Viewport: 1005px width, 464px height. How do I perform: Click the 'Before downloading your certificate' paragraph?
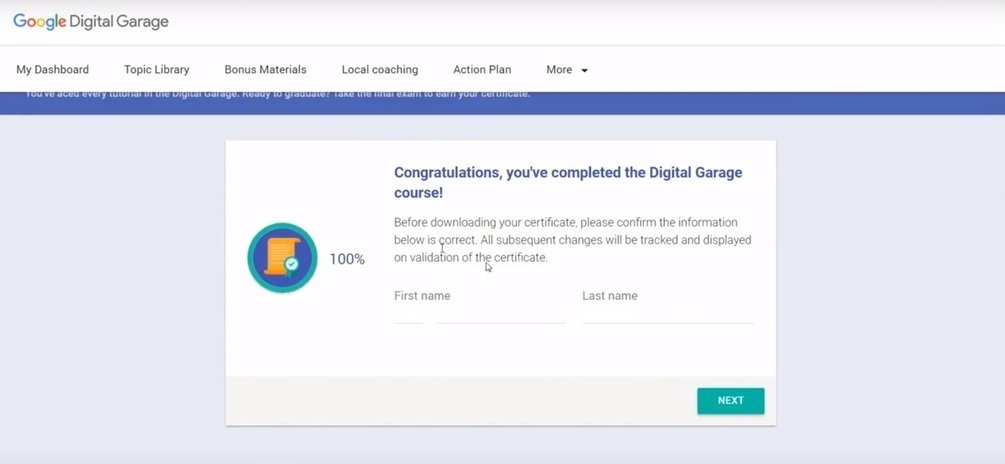(572, 240)
